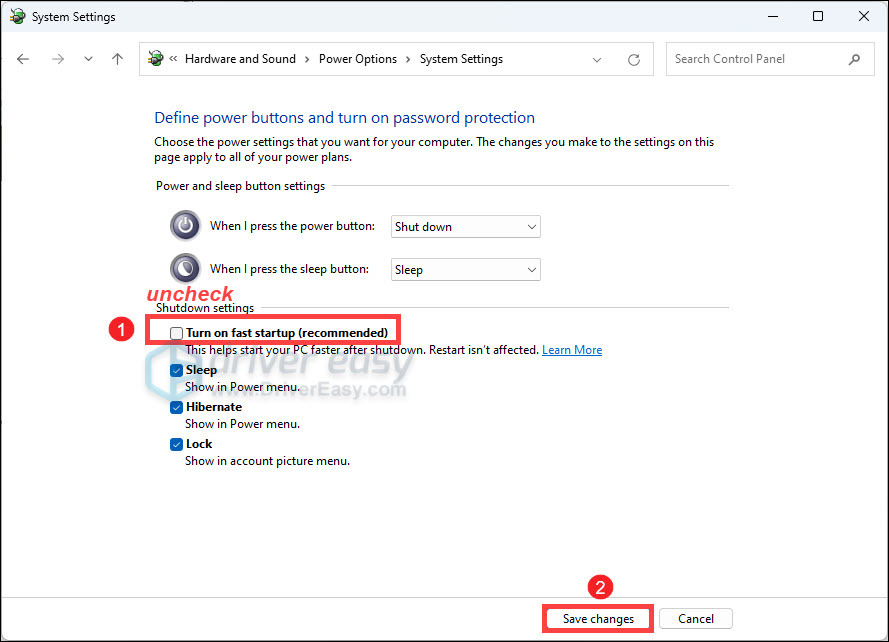Click the sleep button icon graphic
Image resolution: width=889 pixels, height=642 pixels.
tap(185, 267)
